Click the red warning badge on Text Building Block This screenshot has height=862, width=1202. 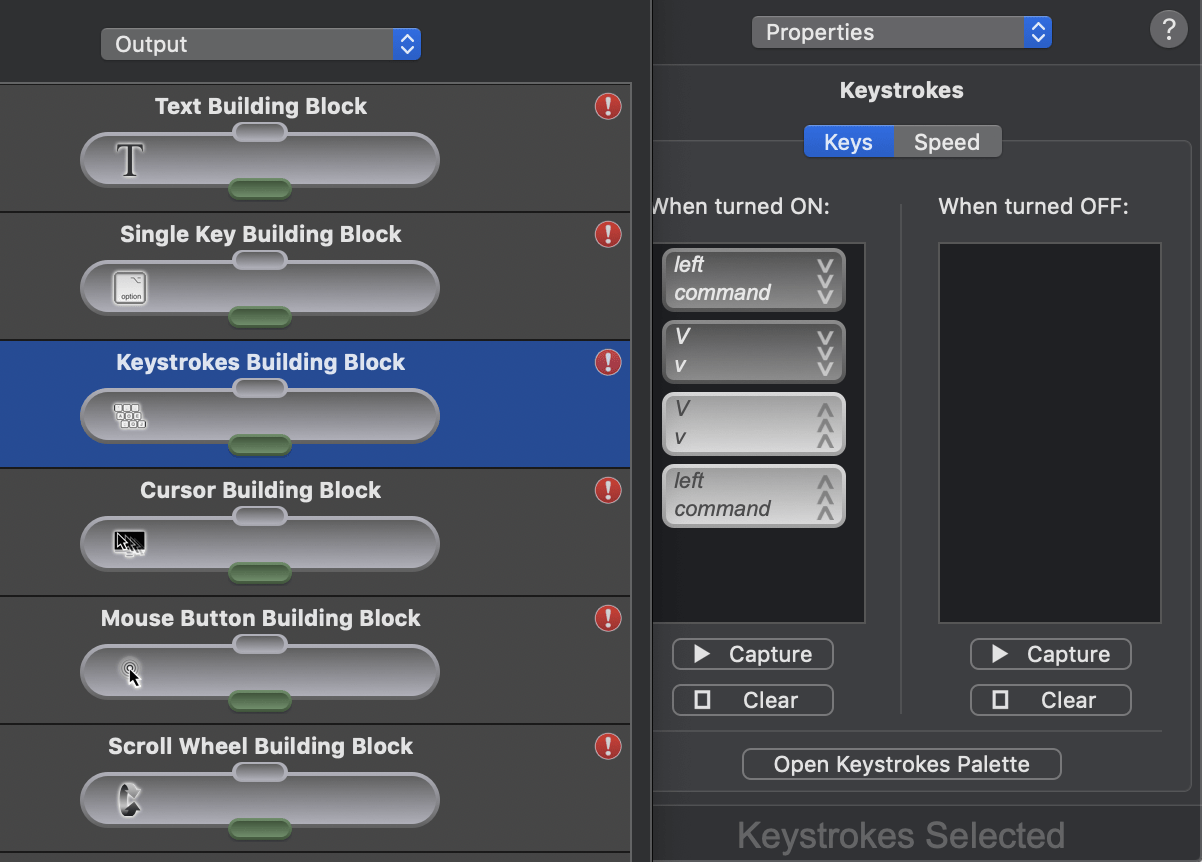(x=608, y=106)
